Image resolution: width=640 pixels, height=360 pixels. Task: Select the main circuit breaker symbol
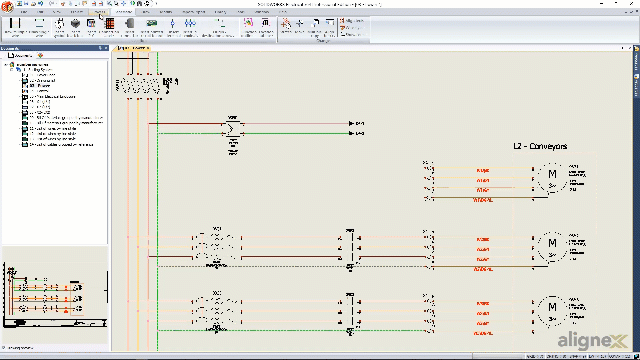click(139, 86)
